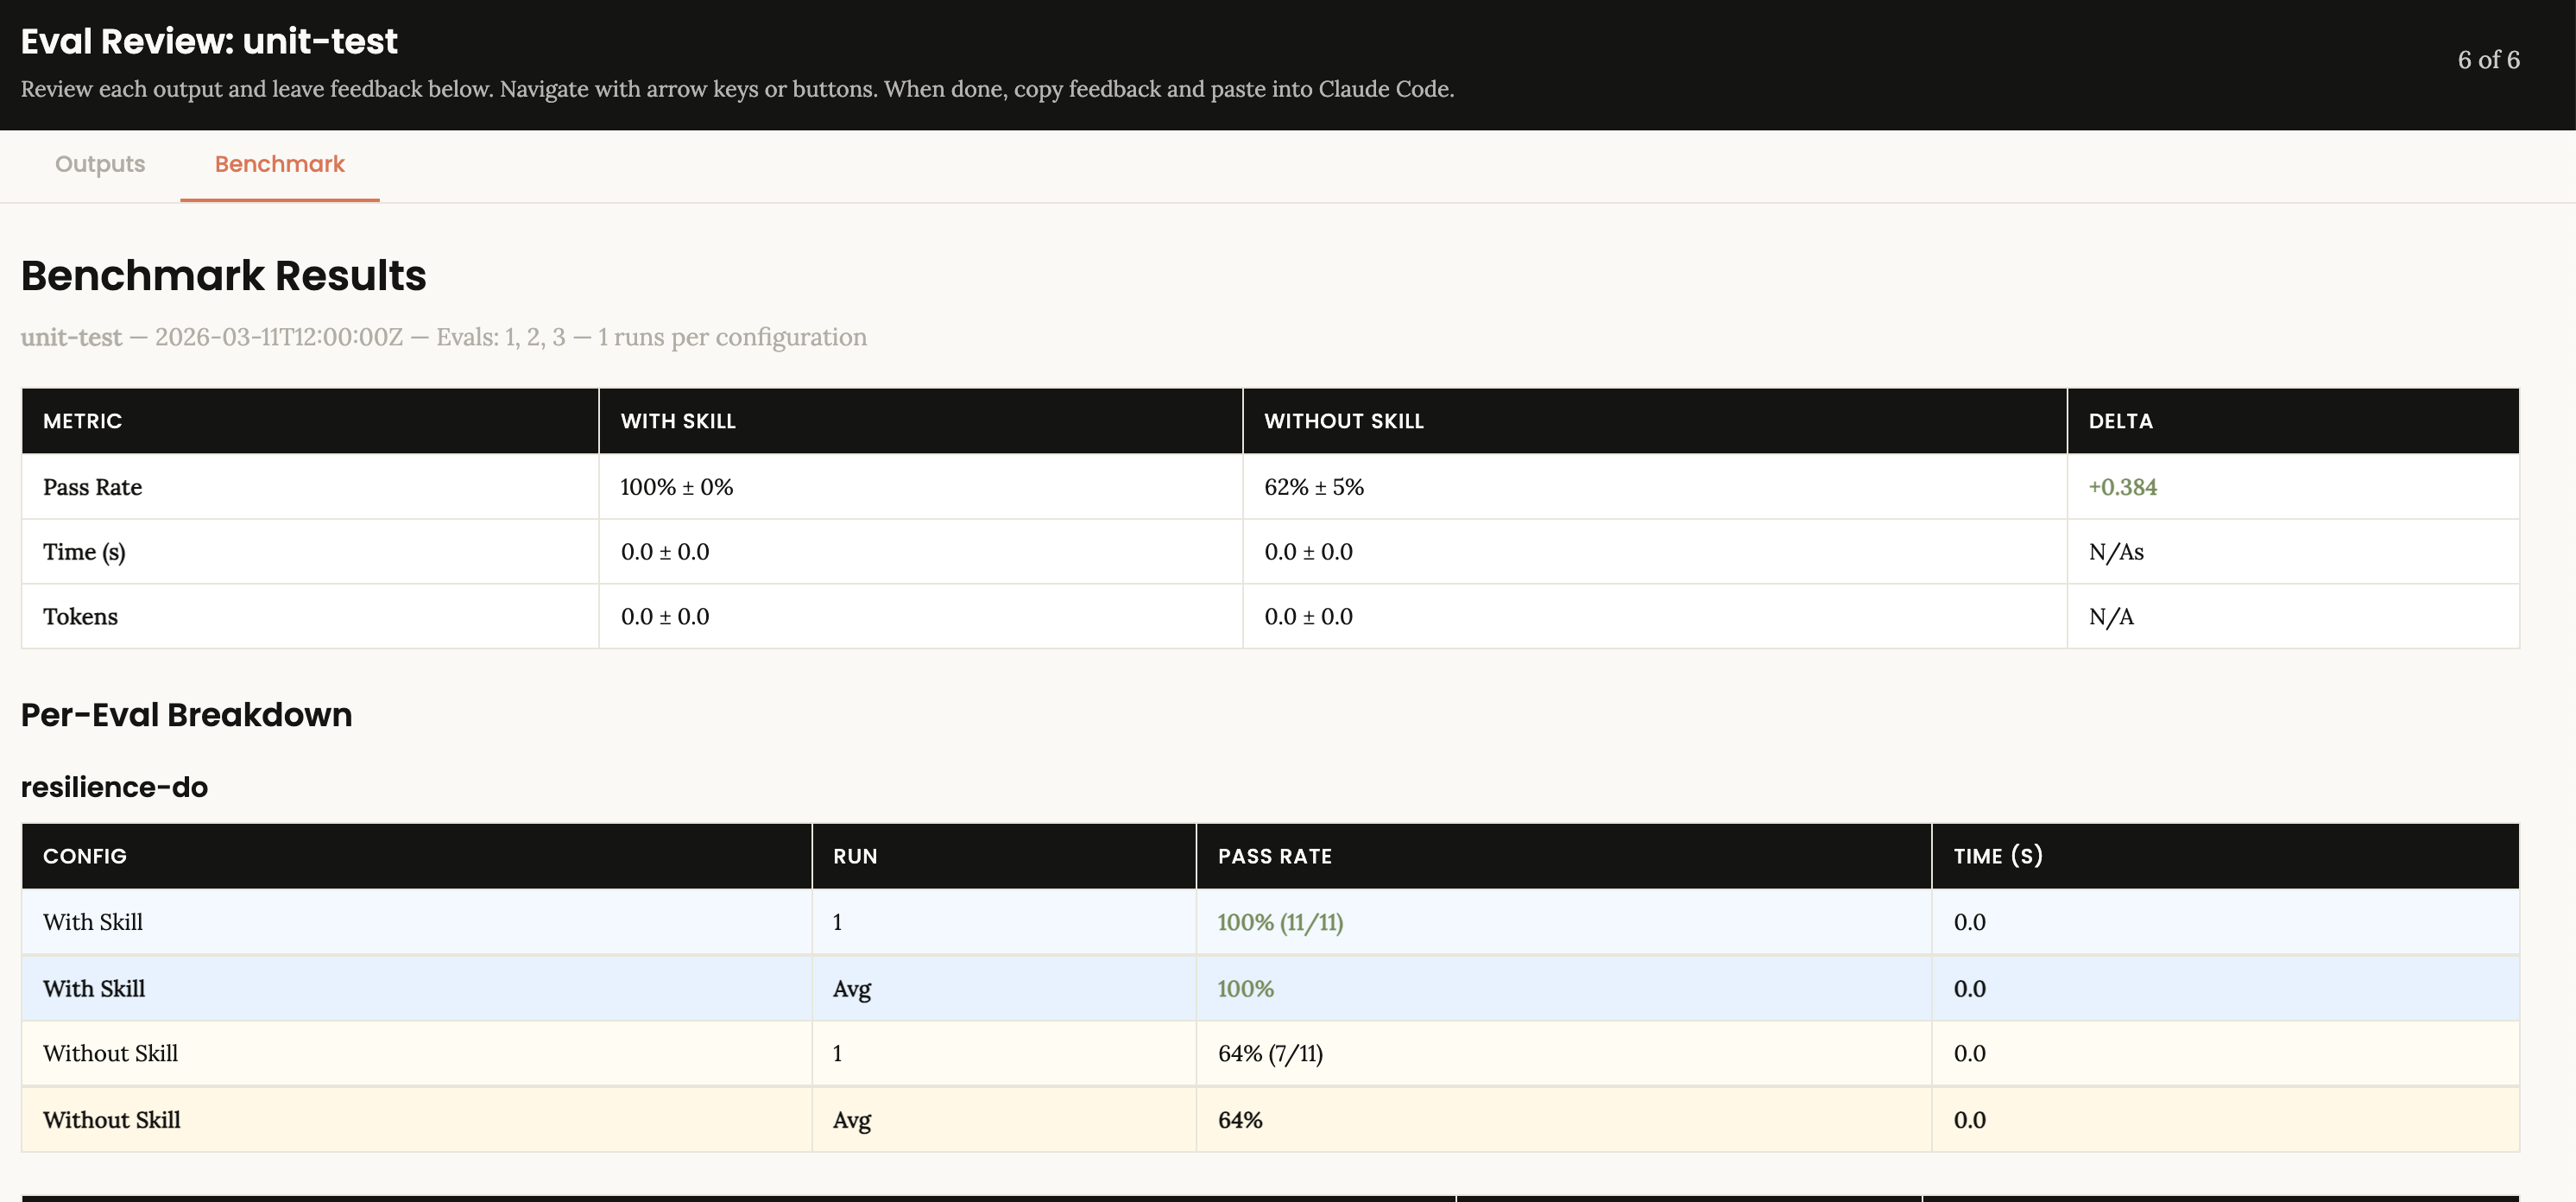The image size is (2576, 1202).
Task: Select the Without Skill run 1 row
Action: 109,1053
